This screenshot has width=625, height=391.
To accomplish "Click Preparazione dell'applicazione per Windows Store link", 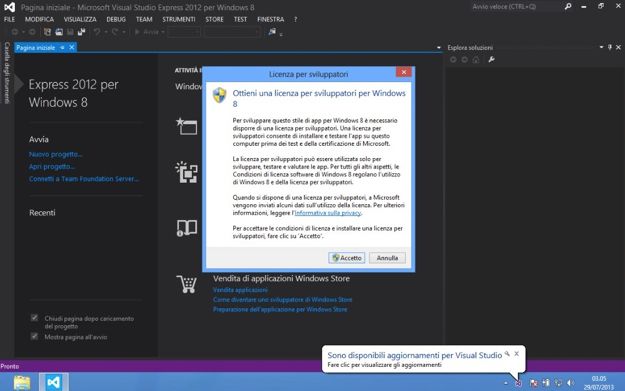I will pos(280,309).
